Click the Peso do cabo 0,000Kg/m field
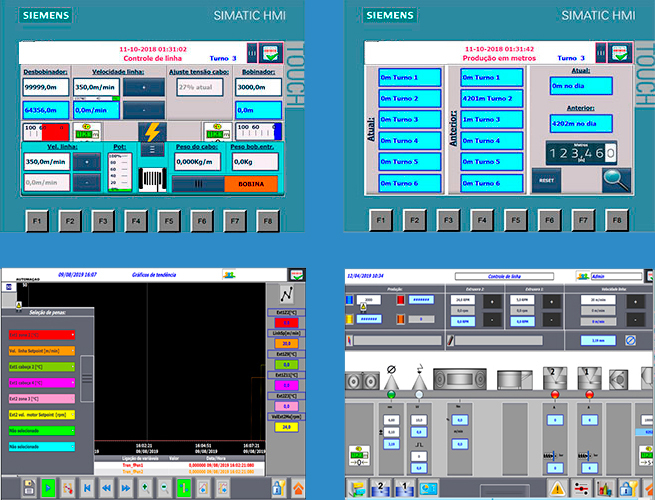The image size is (655, 500). [198, 162]
